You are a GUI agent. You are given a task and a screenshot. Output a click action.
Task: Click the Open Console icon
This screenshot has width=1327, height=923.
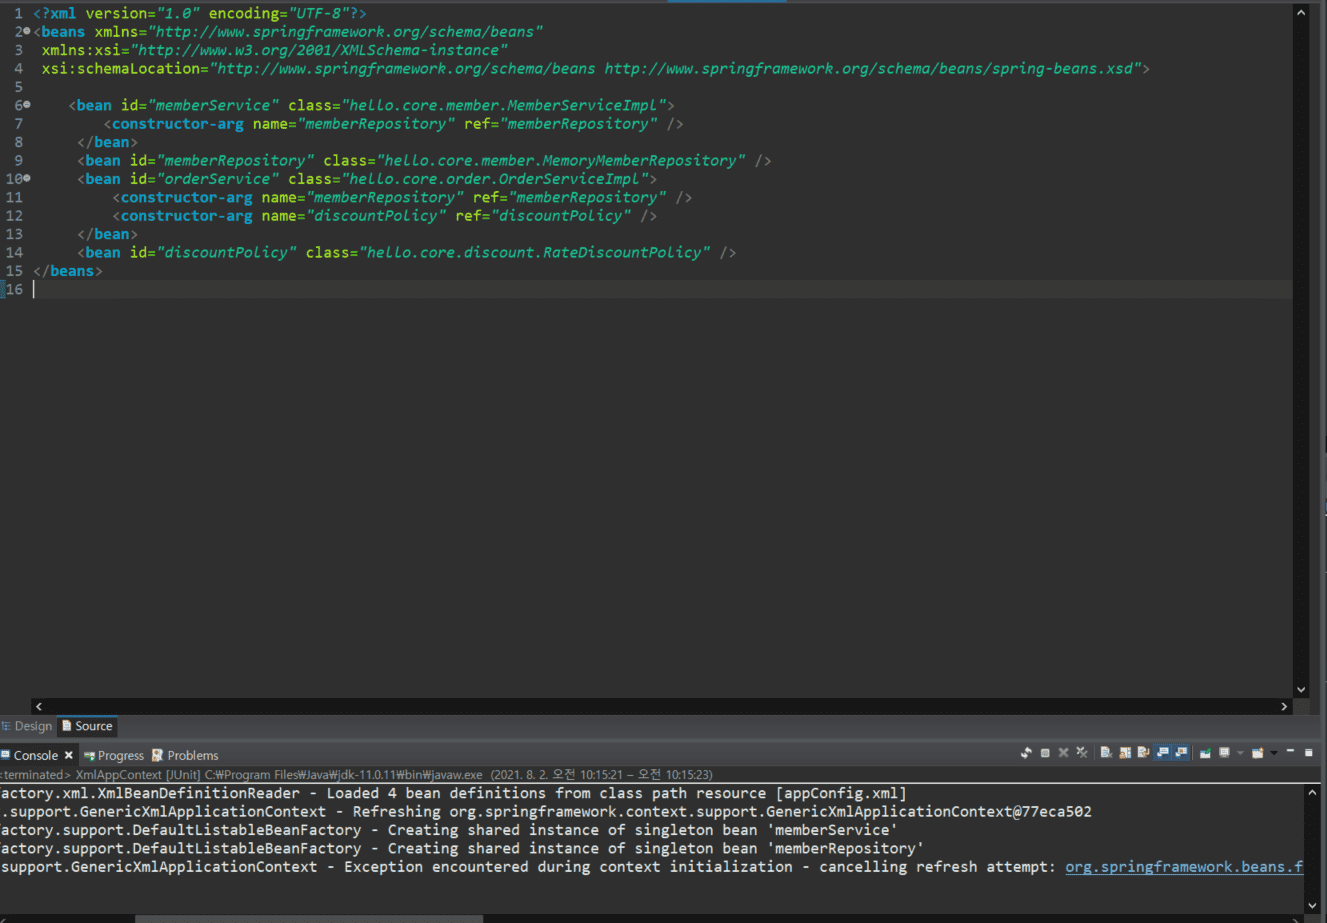pyautogui.click(x=1258, y=753)
